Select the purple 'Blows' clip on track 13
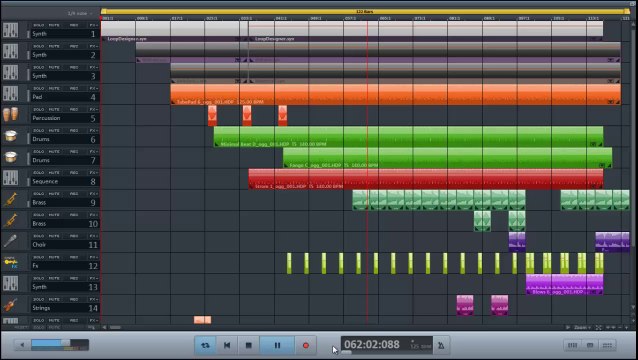This screenshot has height=360, width=638. tap(564, 284)
